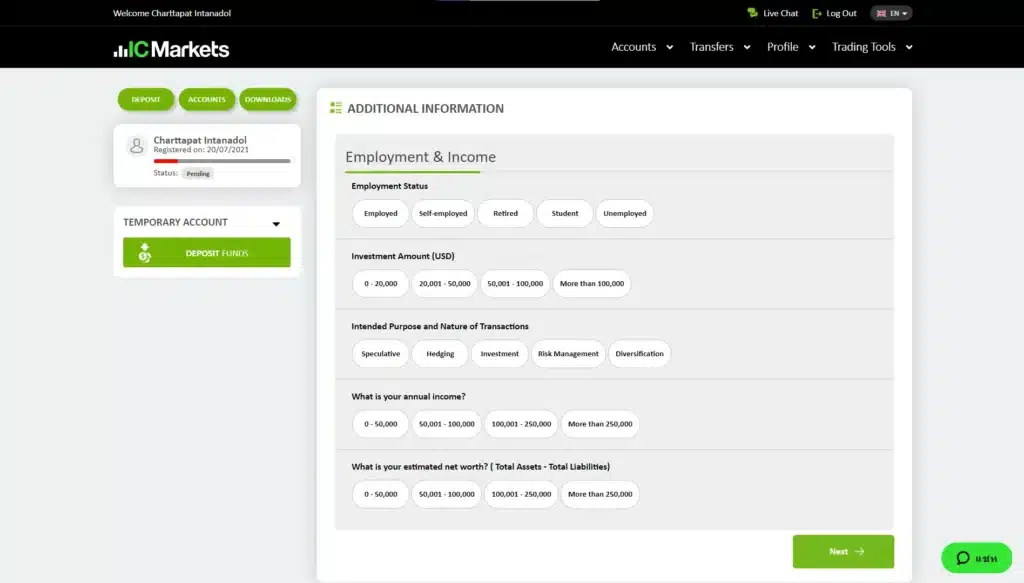Click the Additional Information list icon
Screen dimensions: 1024x583
click(336, 108)
